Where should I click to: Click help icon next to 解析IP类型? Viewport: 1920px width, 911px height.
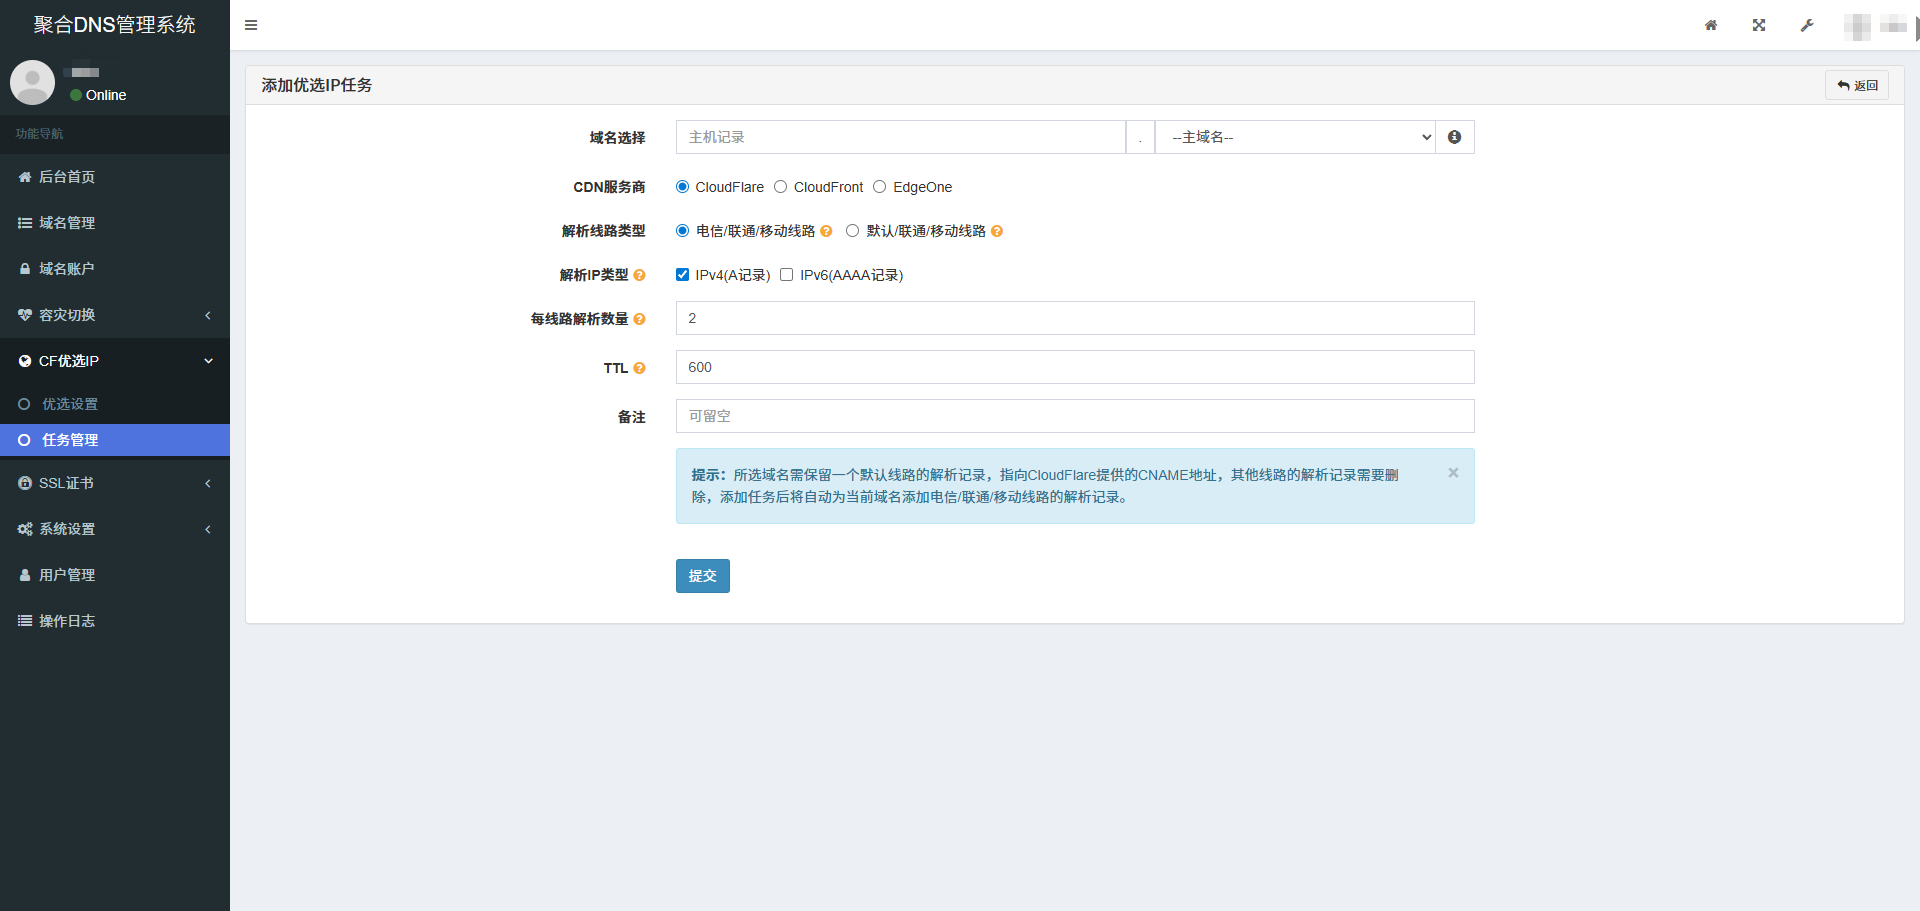(x=640, y=275)
